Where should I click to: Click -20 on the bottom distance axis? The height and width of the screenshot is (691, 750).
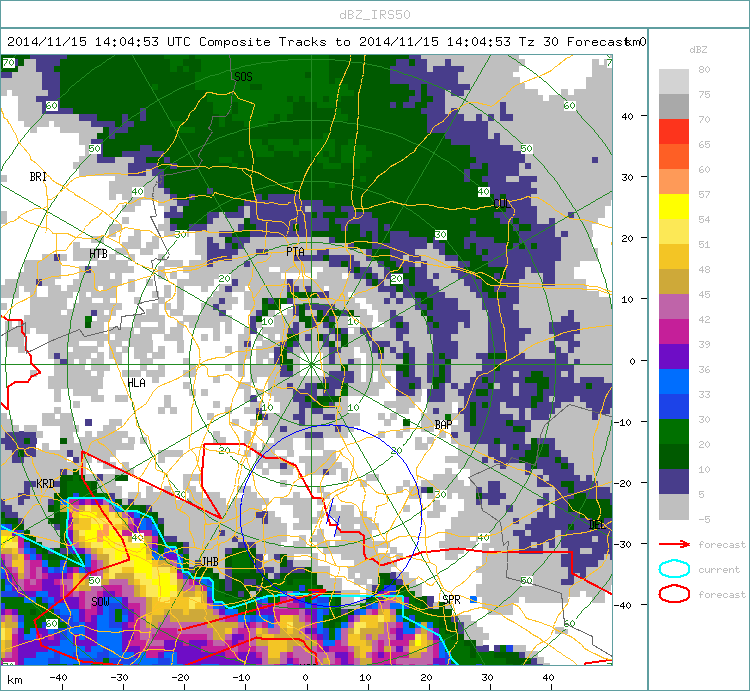coord(180,678)
